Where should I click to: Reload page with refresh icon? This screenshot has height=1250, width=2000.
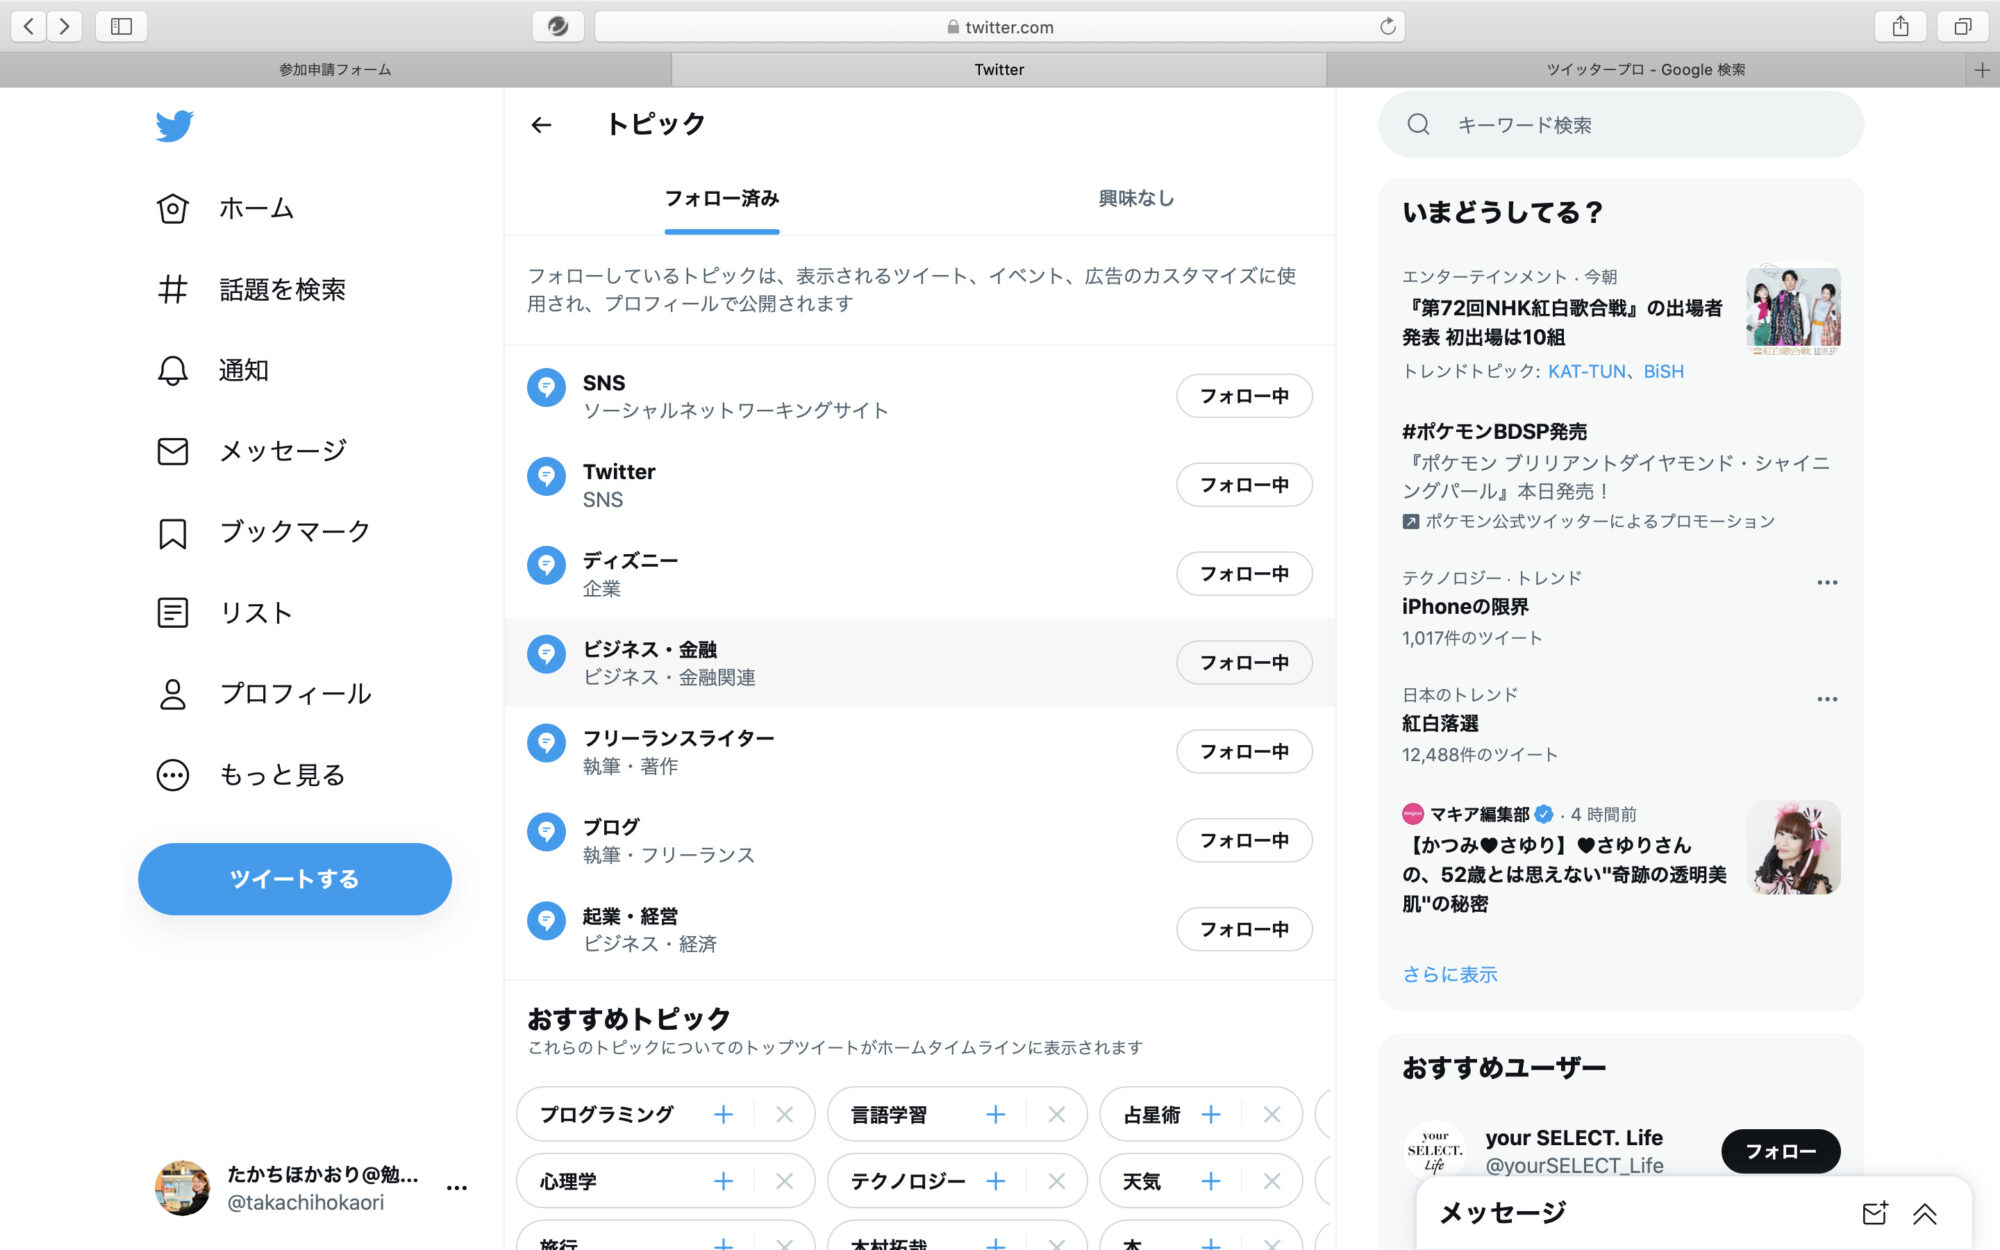pyautogui.click(x=1387, y=27)
